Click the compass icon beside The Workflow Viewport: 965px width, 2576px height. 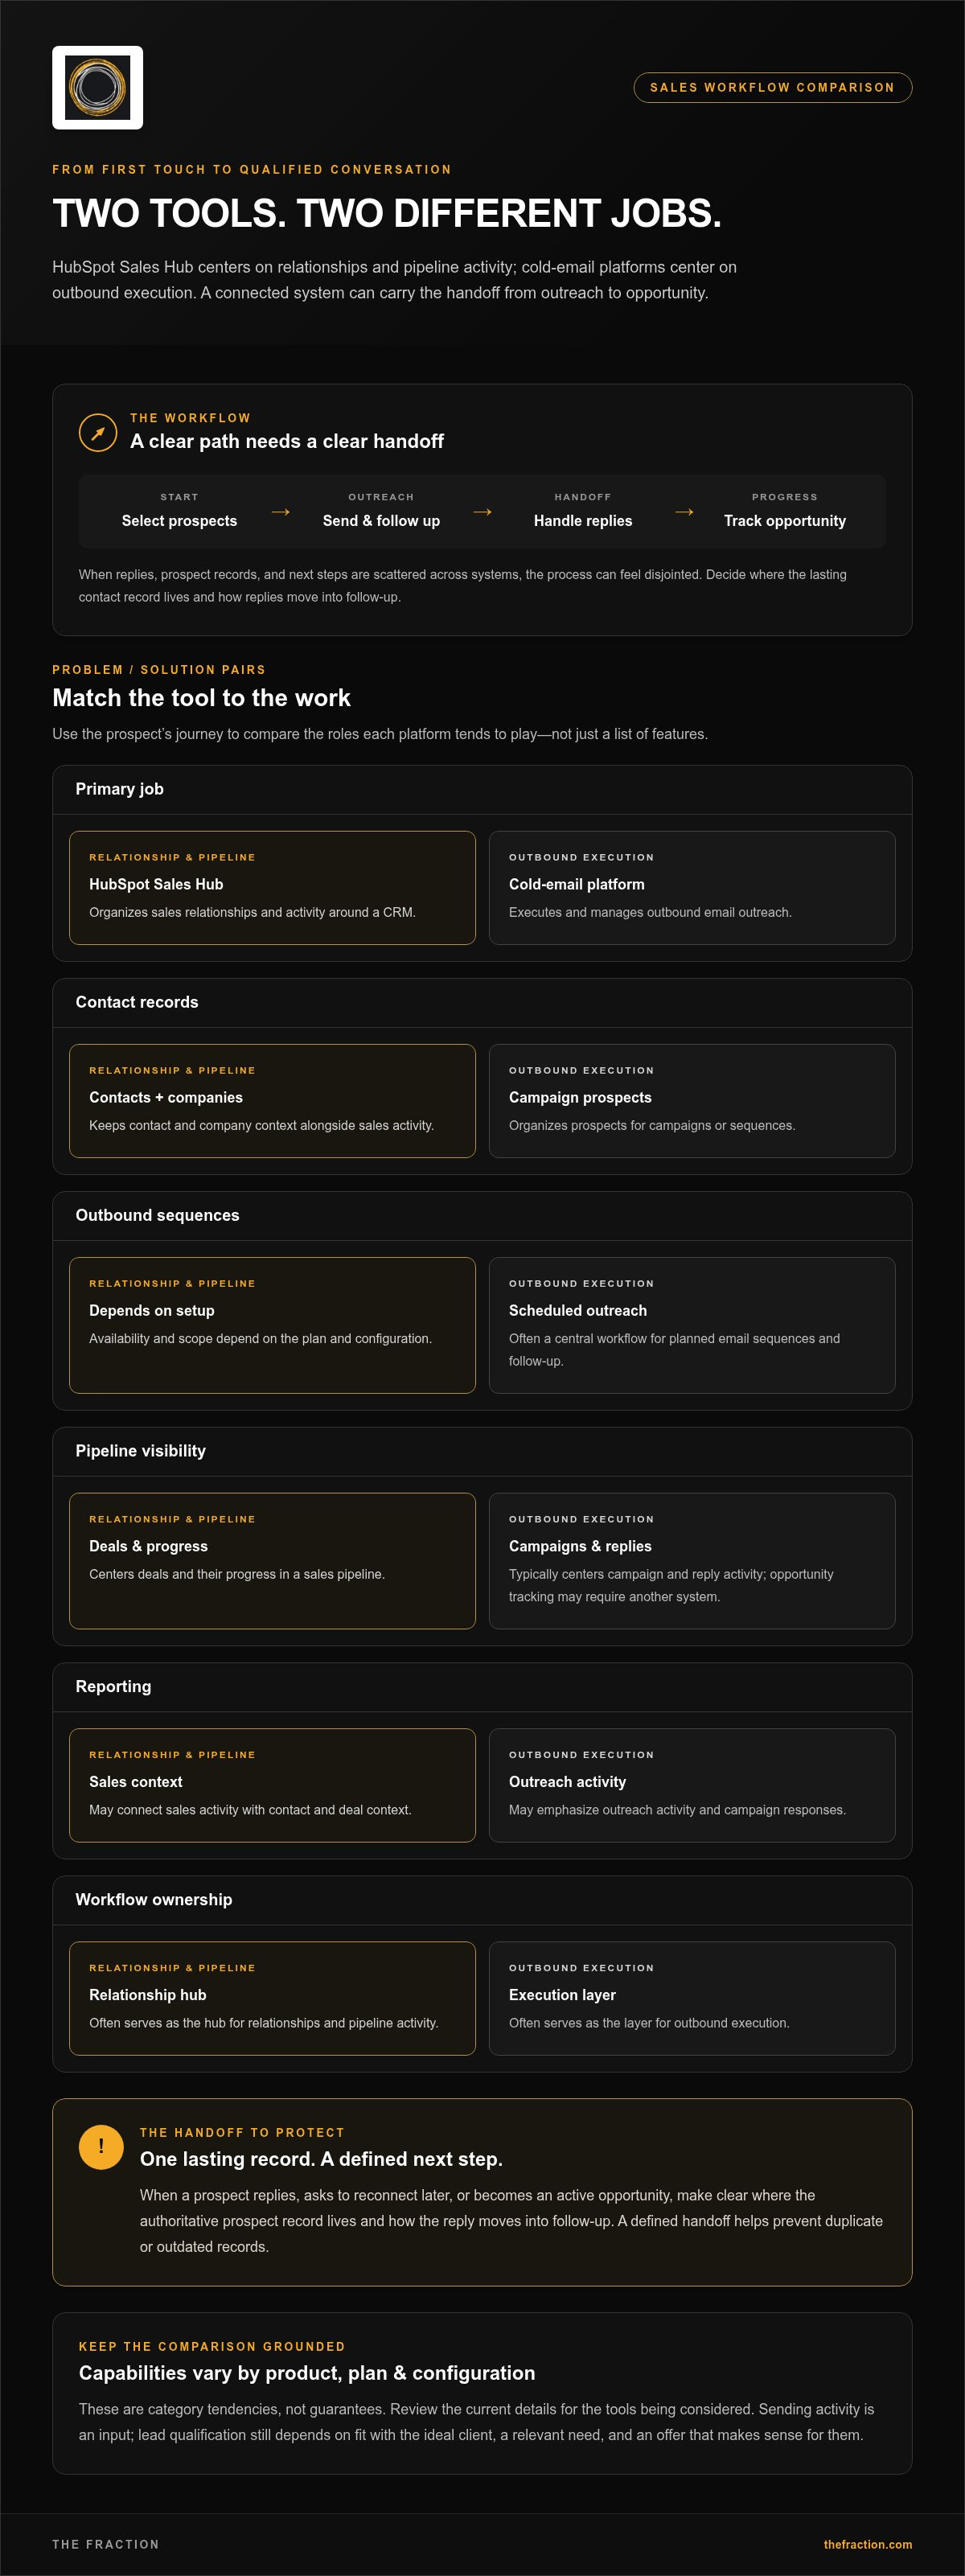98,432
